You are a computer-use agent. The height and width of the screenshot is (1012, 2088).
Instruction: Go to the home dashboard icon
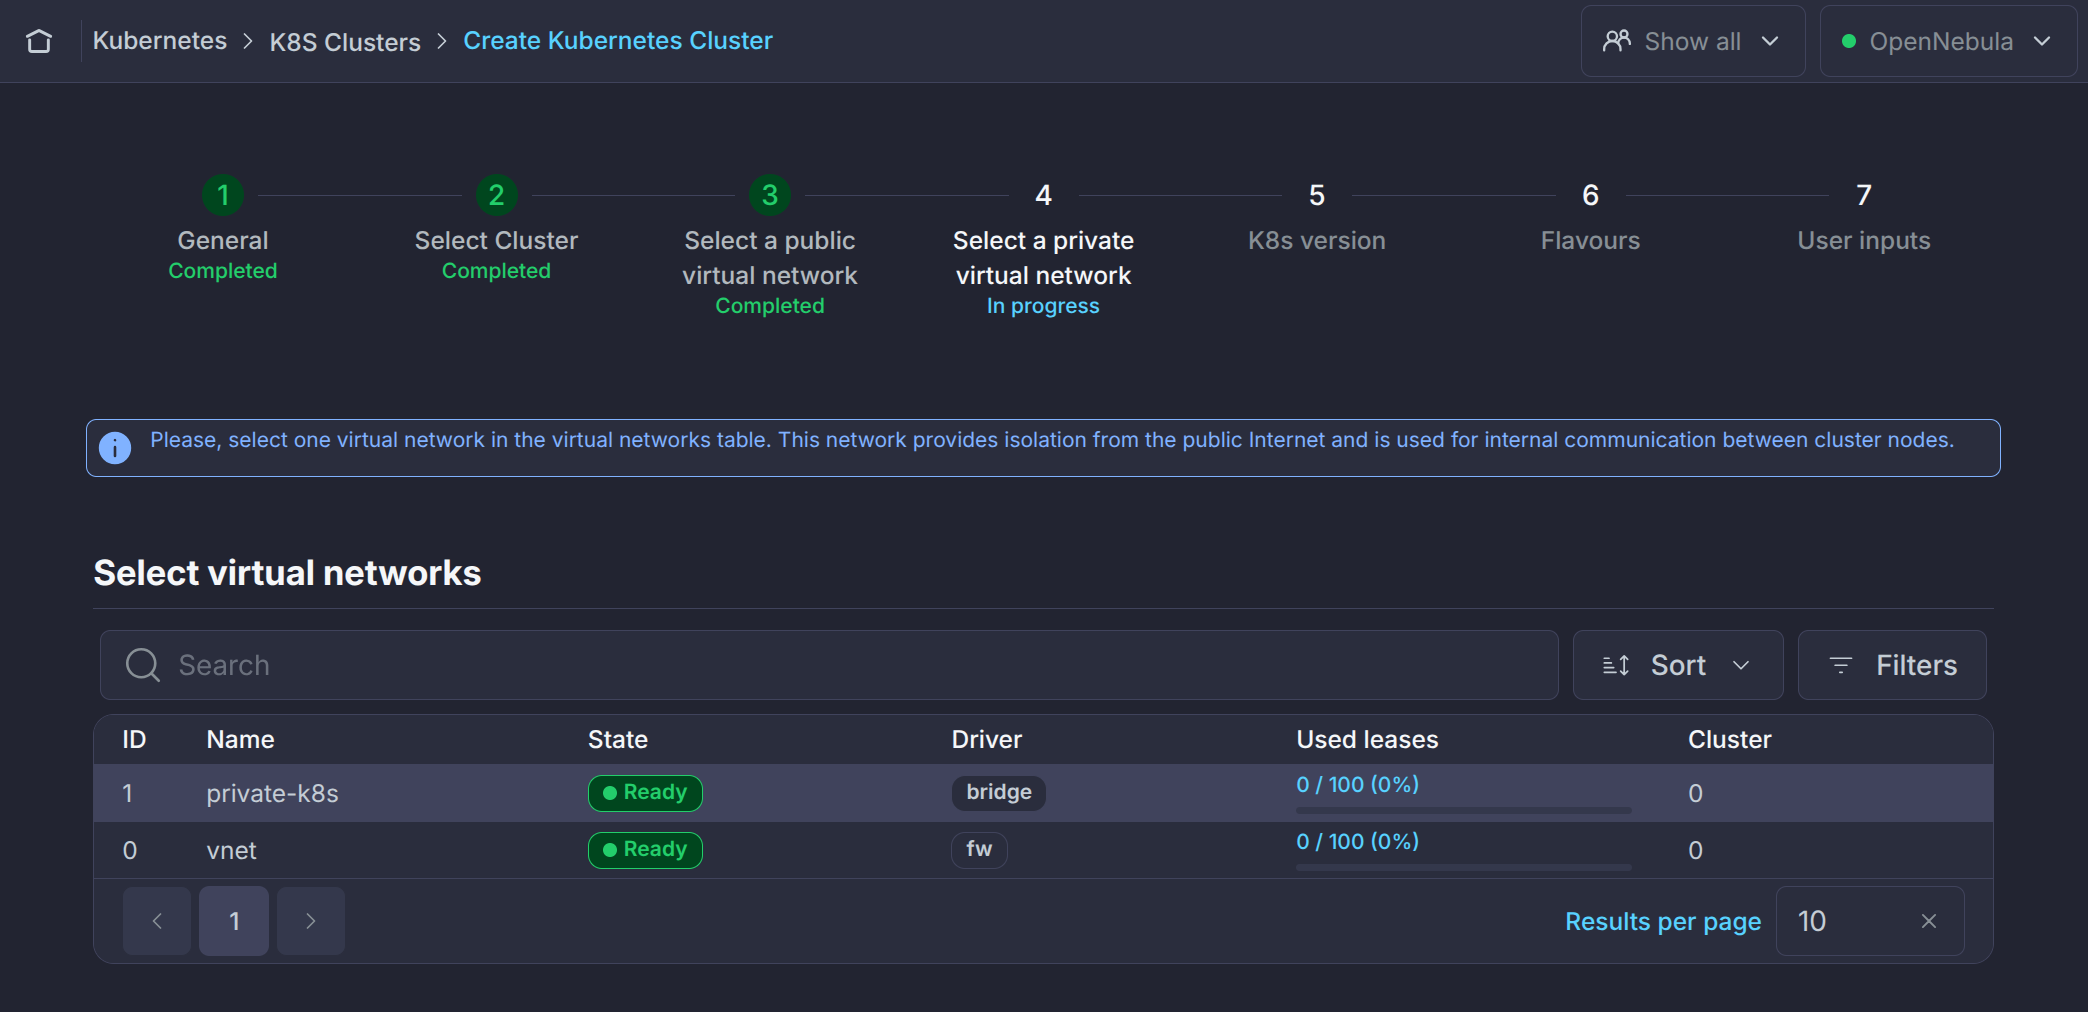(x=39, y=41)
